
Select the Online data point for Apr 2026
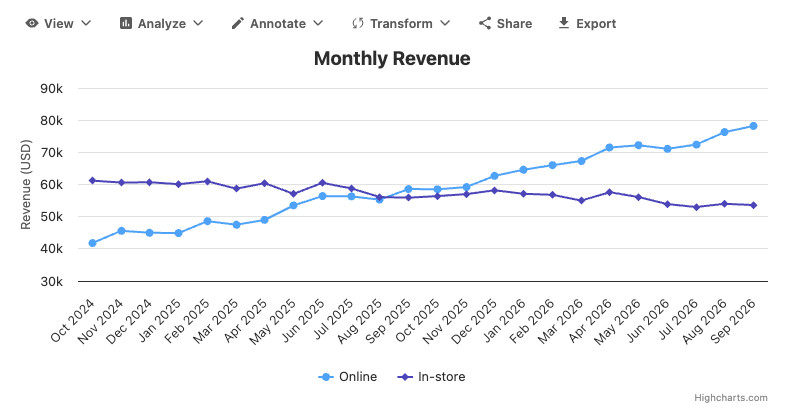click(609, 148)
